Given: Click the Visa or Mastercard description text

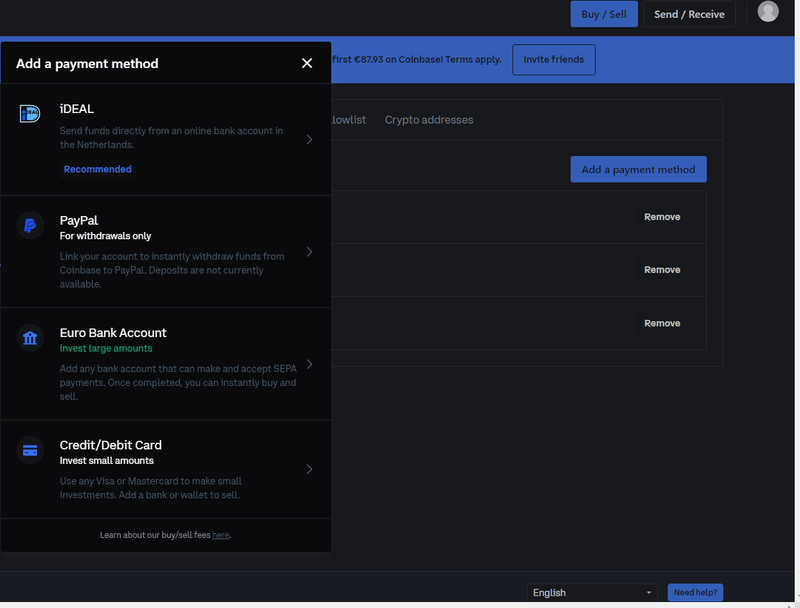Looking at the screenshot, I should 151,488.
